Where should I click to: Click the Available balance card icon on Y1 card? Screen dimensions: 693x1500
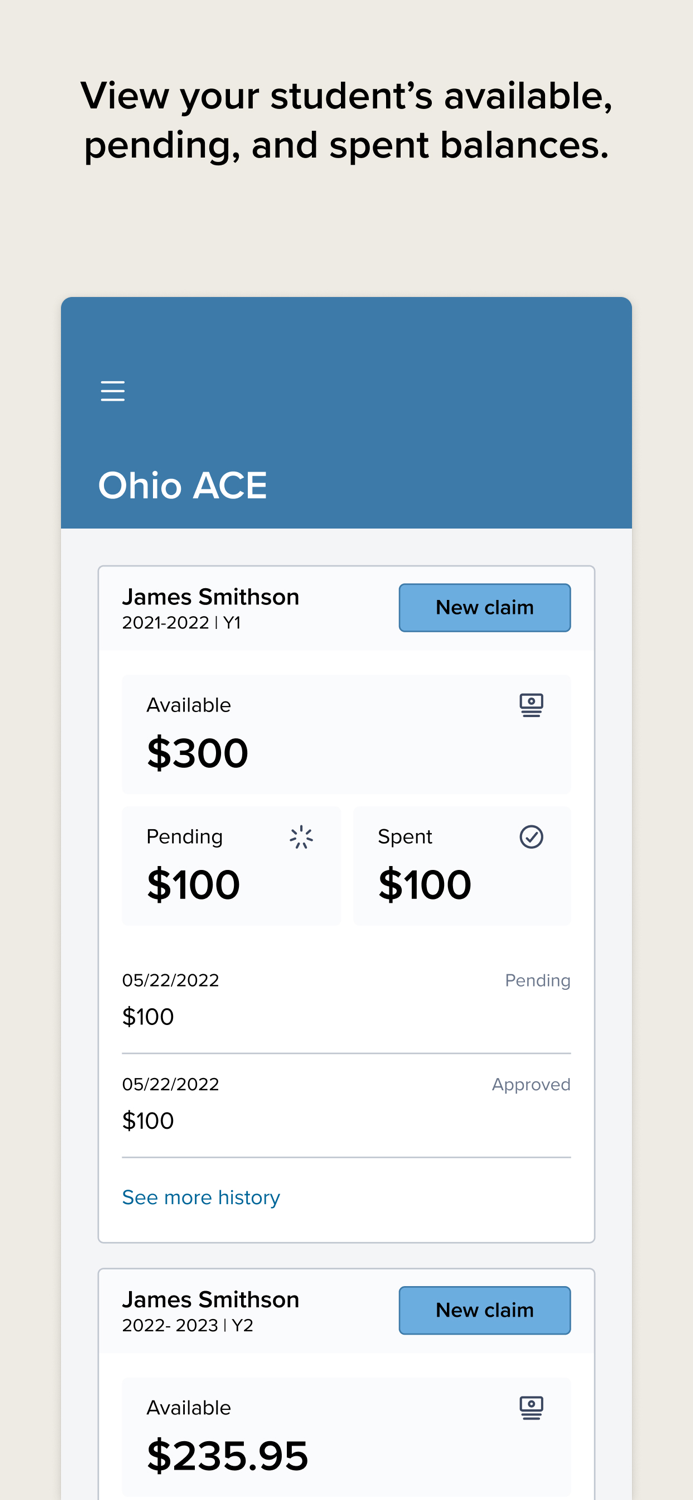(x=532, y=704)
